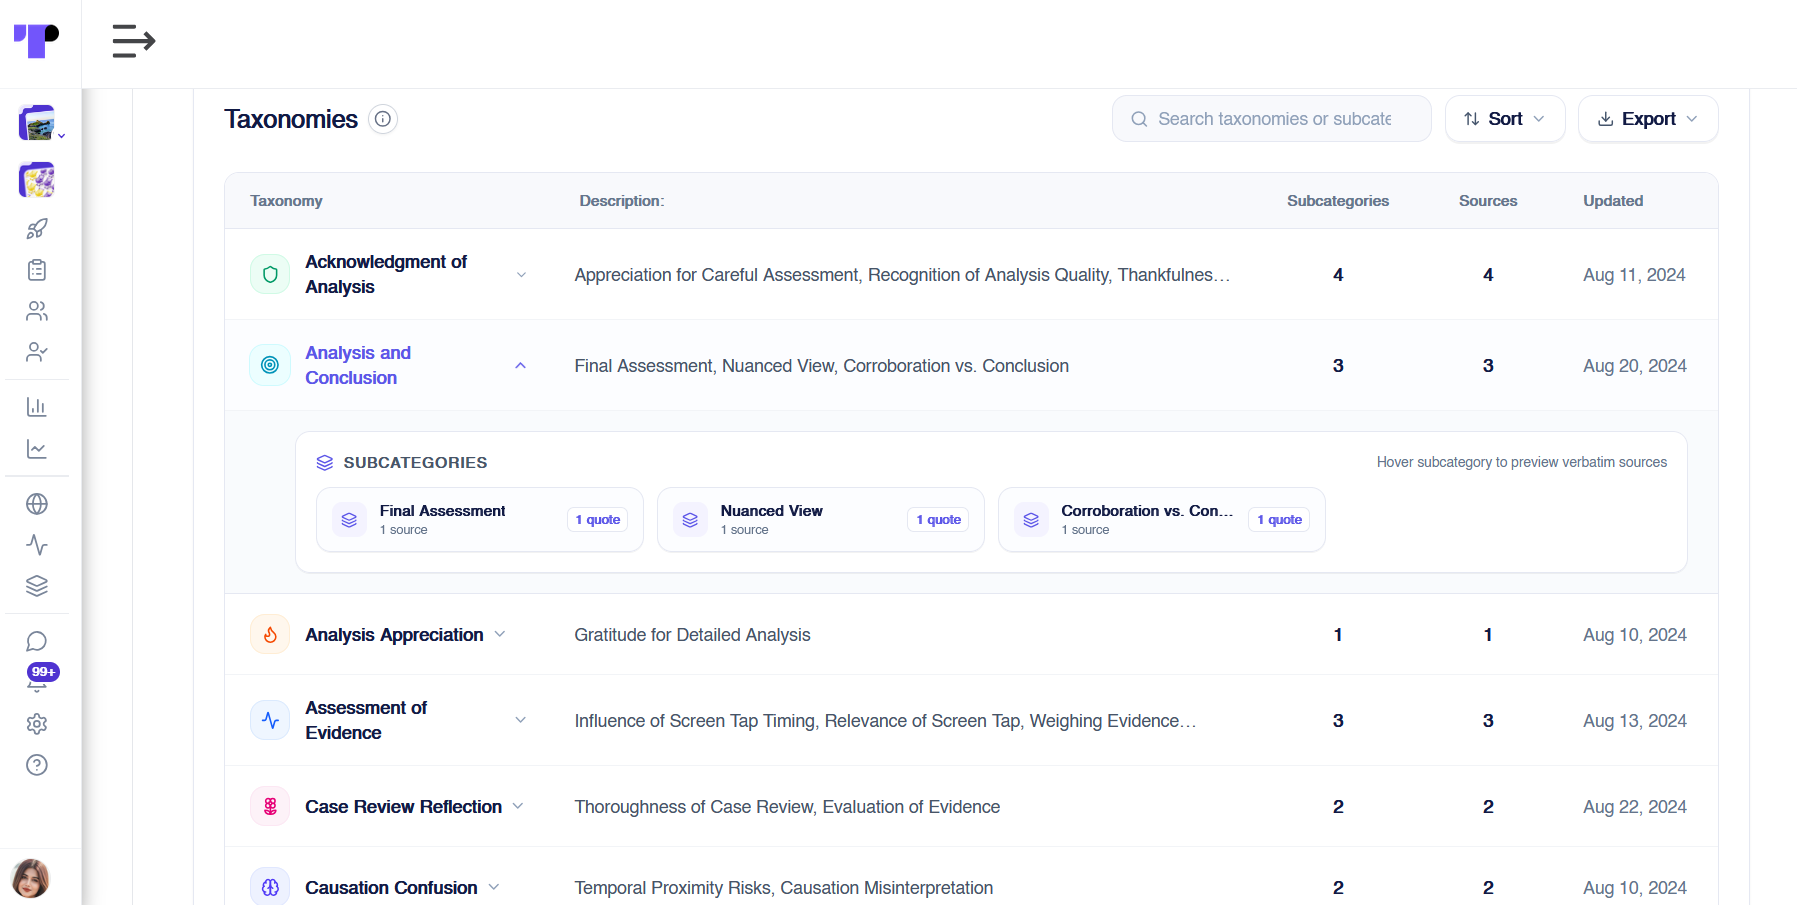This screenshot has width=1797, height=905.
Task: Open the chat bubble sidebar icon
Action: tap(37, 641)
